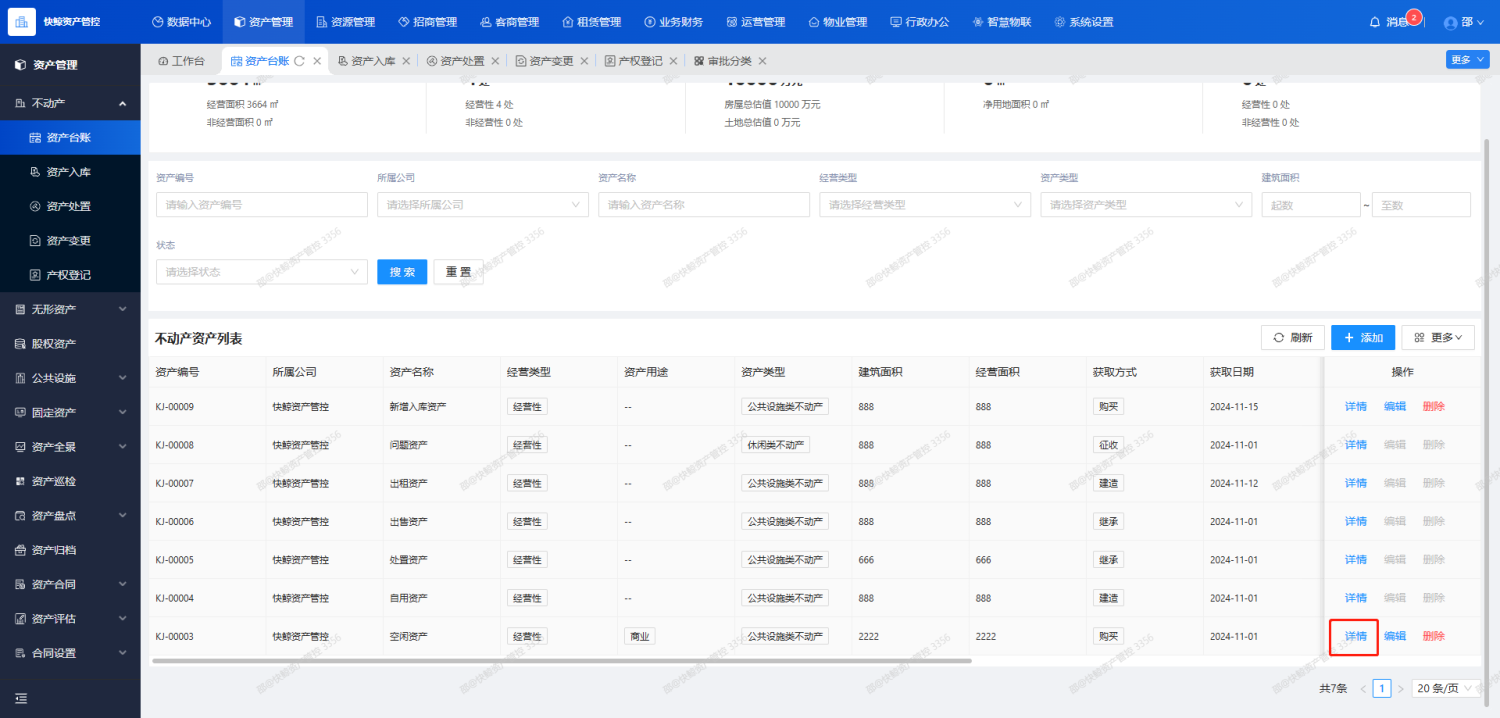Open 详情 for KJ-00007
The image size is (1500, 718).
pos(1355,483)
